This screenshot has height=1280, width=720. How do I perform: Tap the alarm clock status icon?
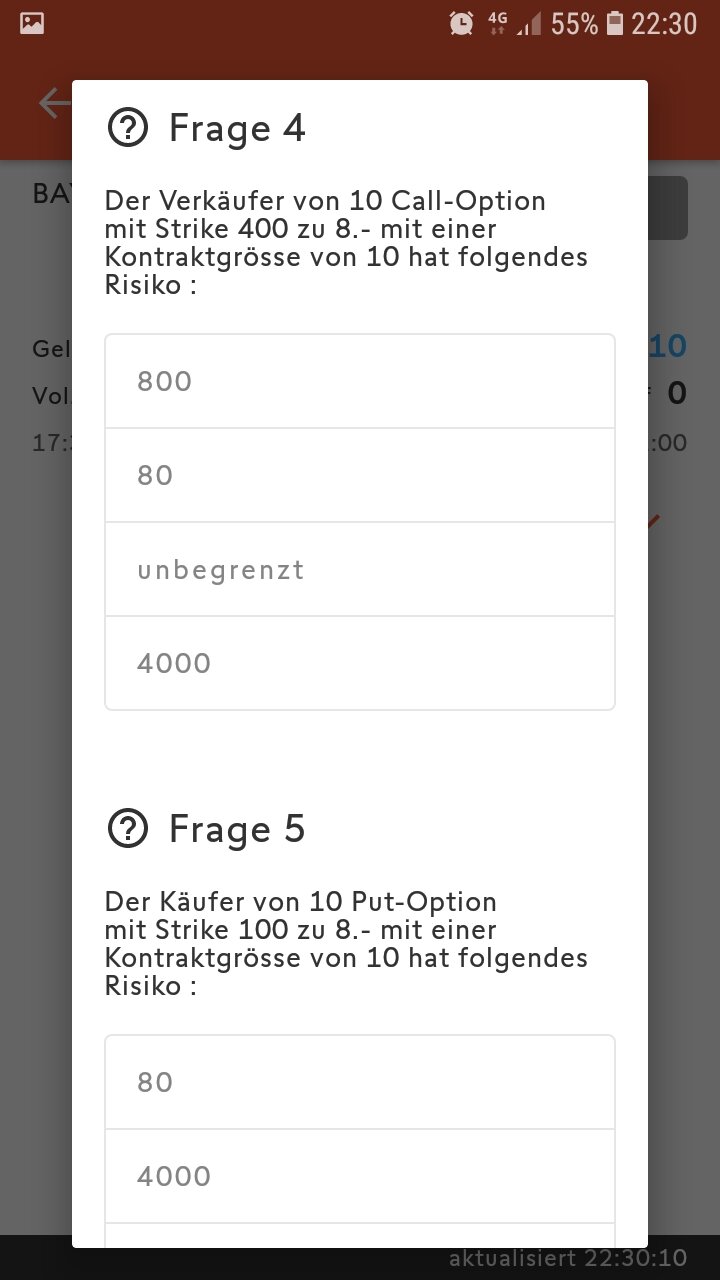[462, 23]
